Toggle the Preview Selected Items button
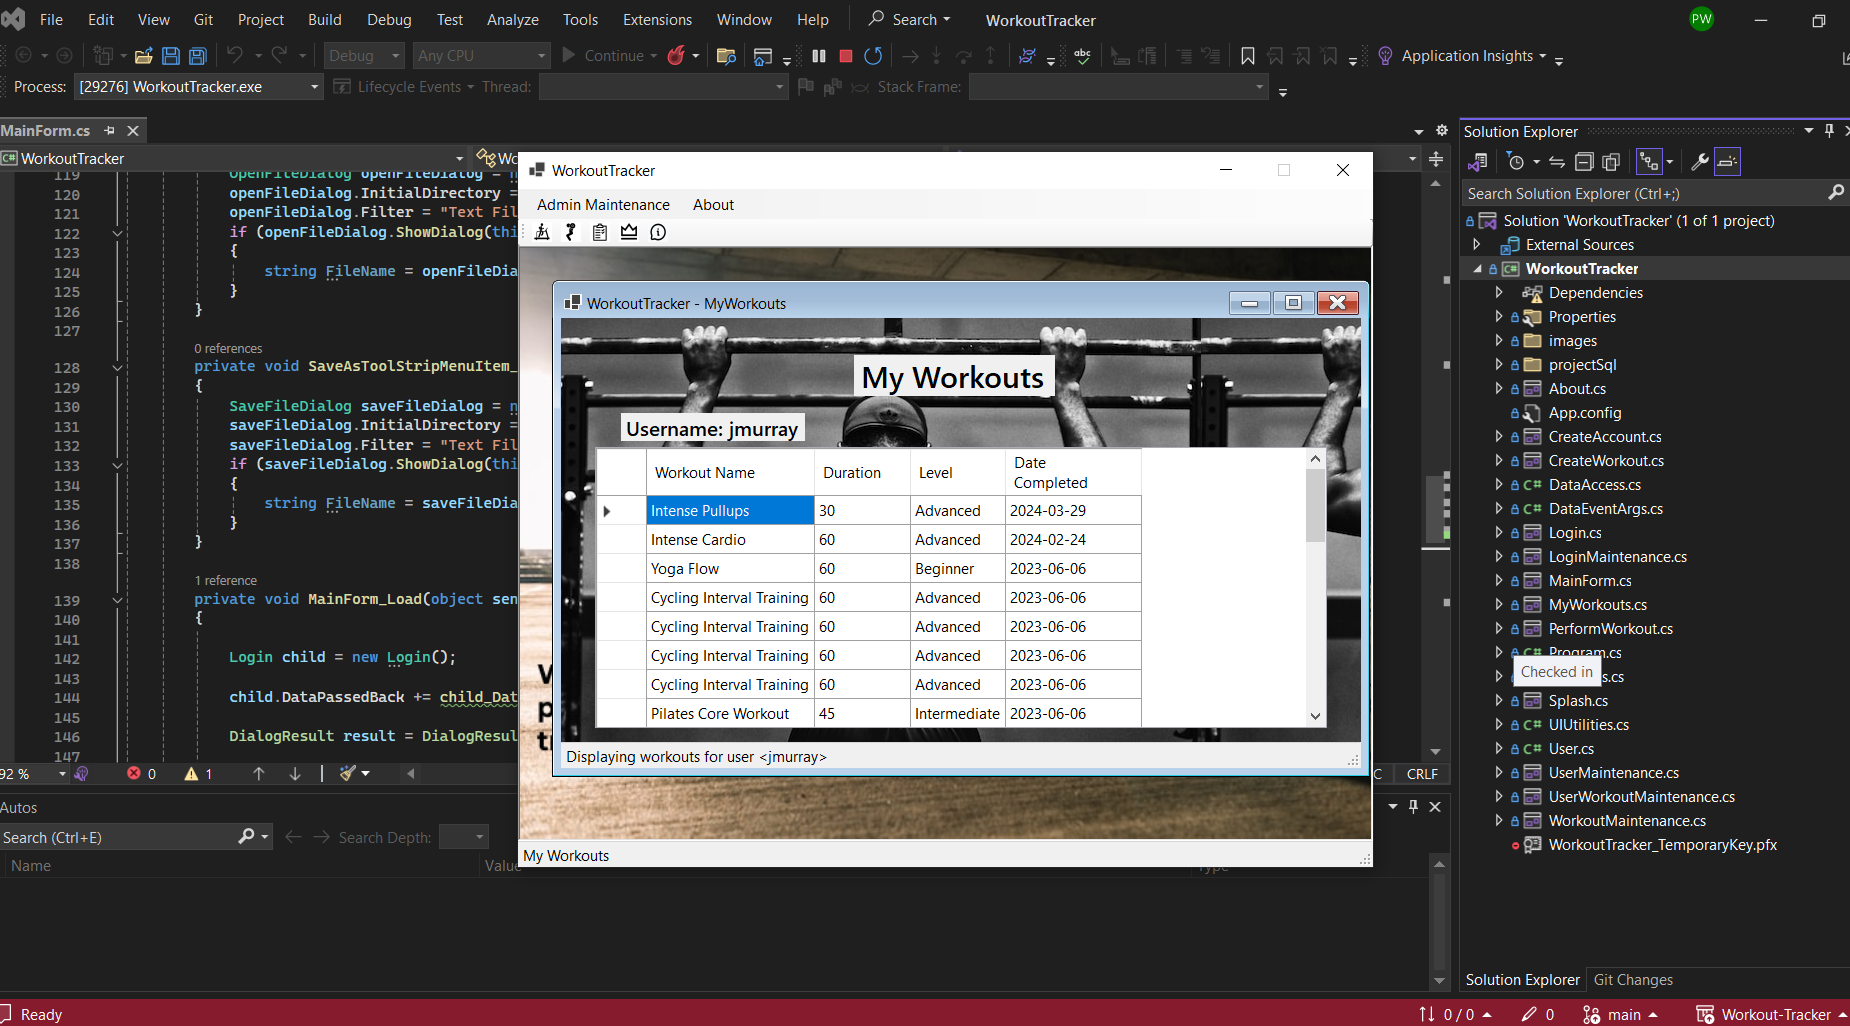The height and width of the screenshot is (1026, 1850). (1727, 162)
